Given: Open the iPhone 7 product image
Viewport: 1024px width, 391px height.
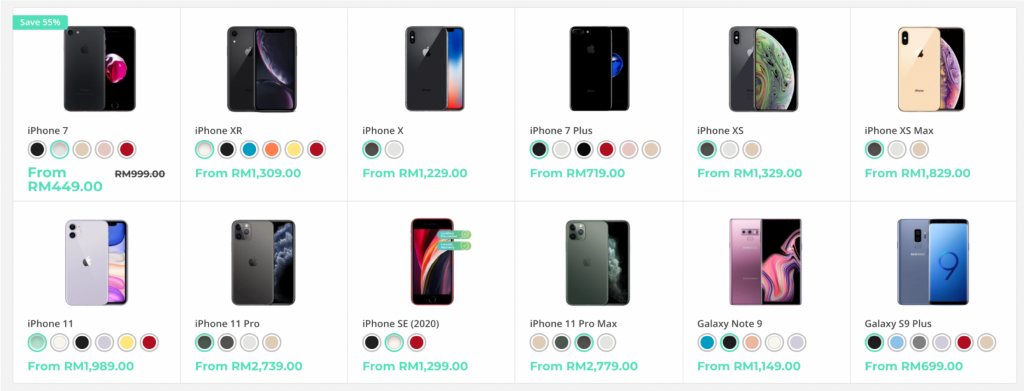Looking at the screenshot, I should click(100, 69).
